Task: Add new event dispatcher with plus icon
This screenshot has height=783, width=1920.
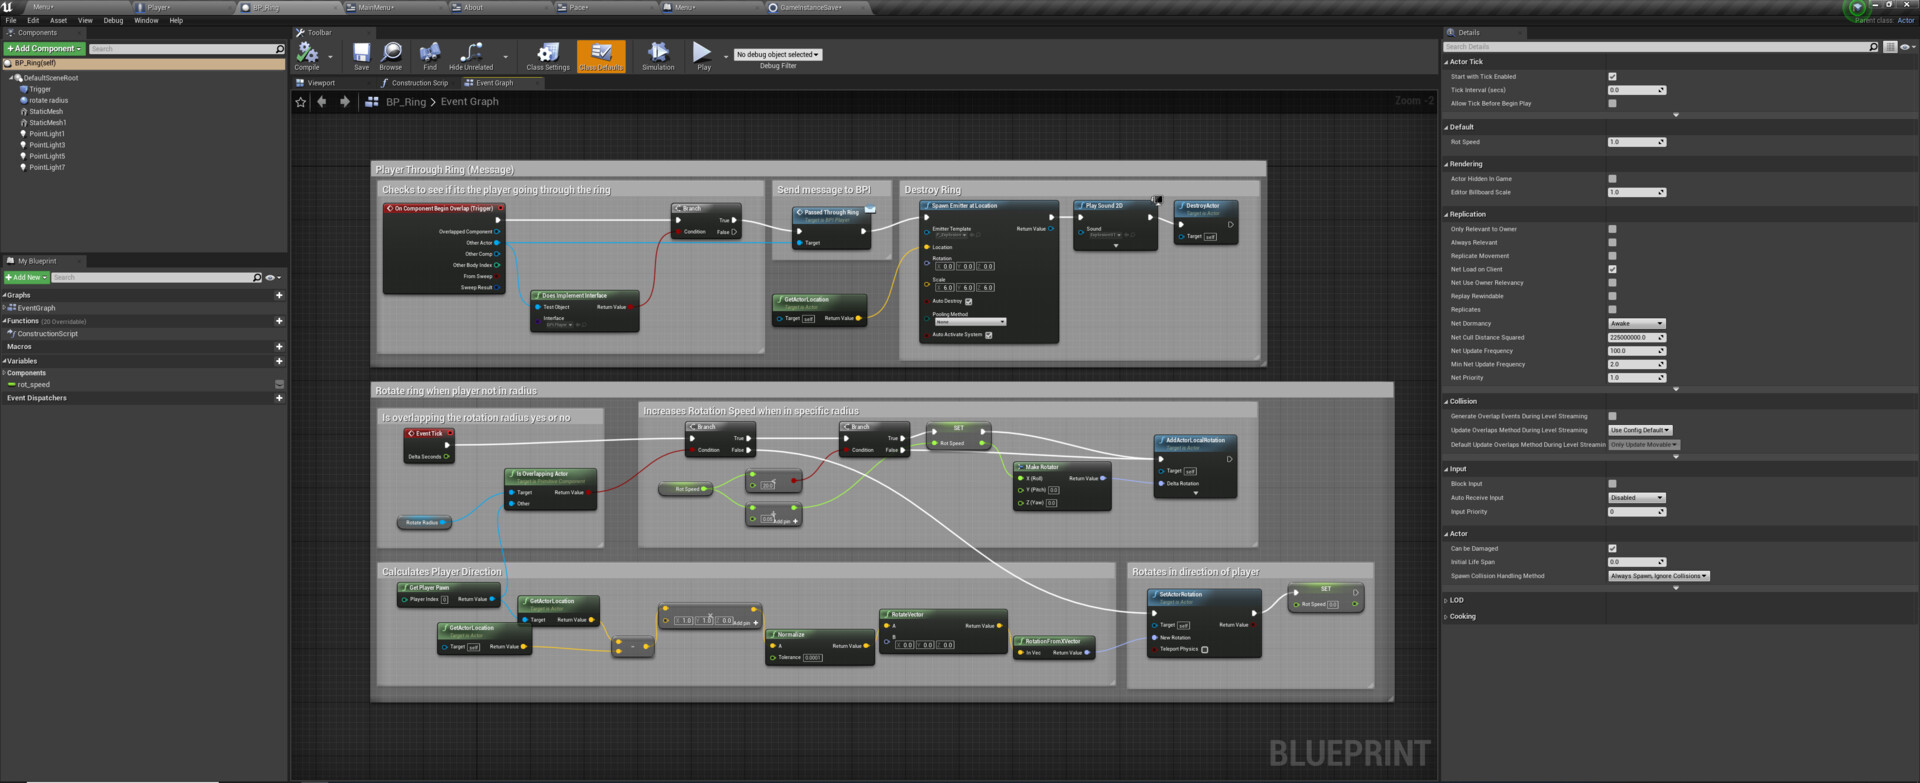Action: click(x=279, y=398)
